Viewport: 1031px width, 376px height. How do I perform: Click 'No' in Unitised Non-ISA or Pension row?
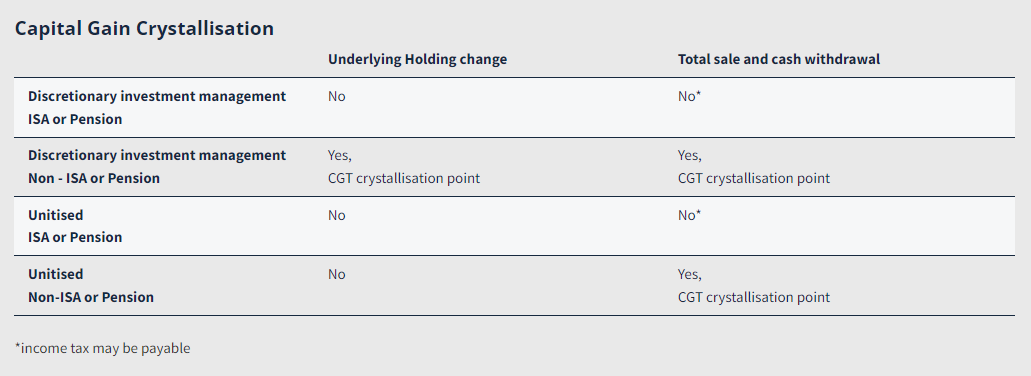pos(337,274)
